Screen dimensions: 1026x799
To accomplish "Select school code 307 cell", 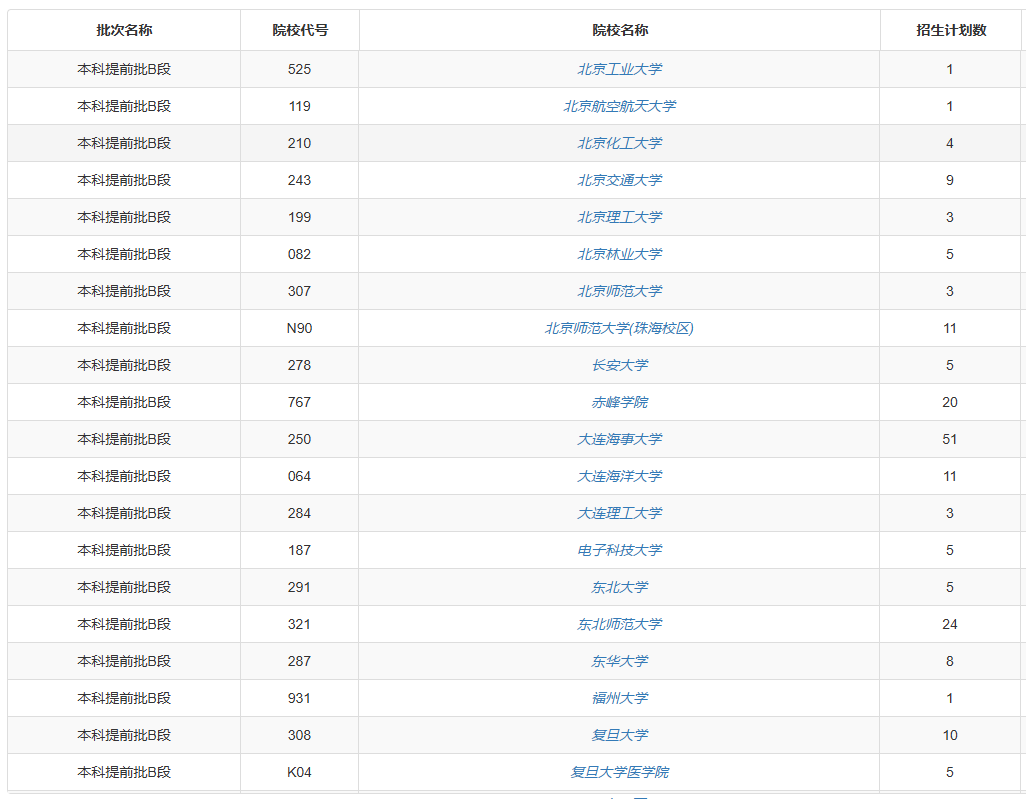I will click(x=300, y=291).
